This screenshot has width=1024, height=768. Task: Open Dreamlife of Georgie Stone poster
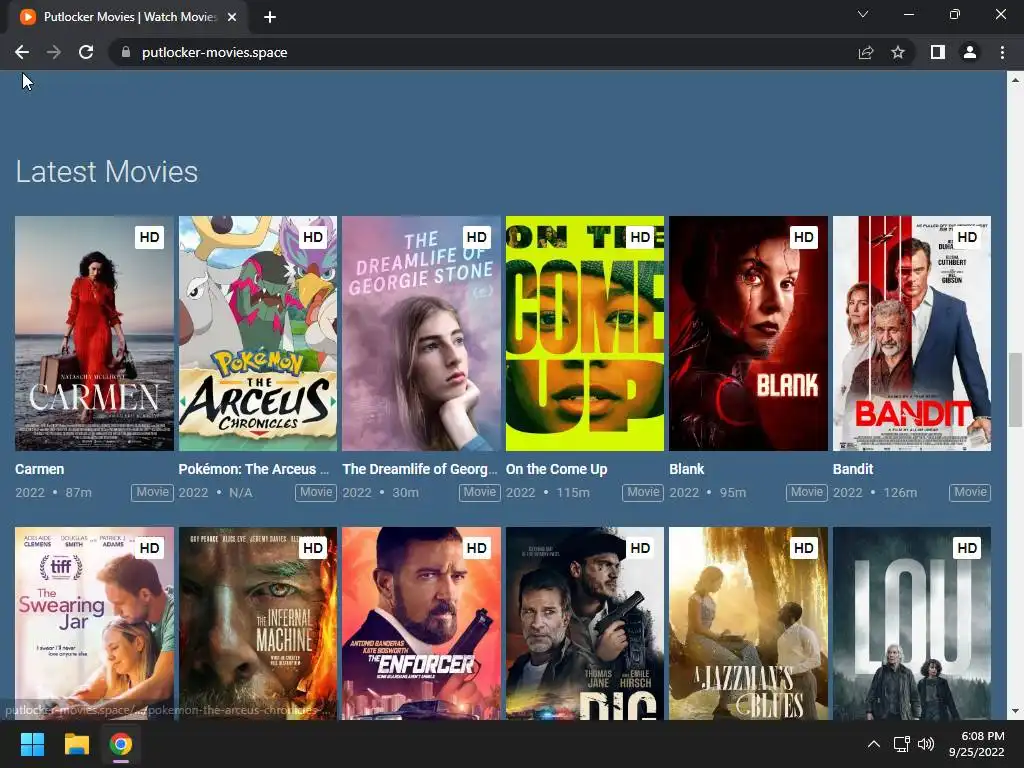(421, 333)
